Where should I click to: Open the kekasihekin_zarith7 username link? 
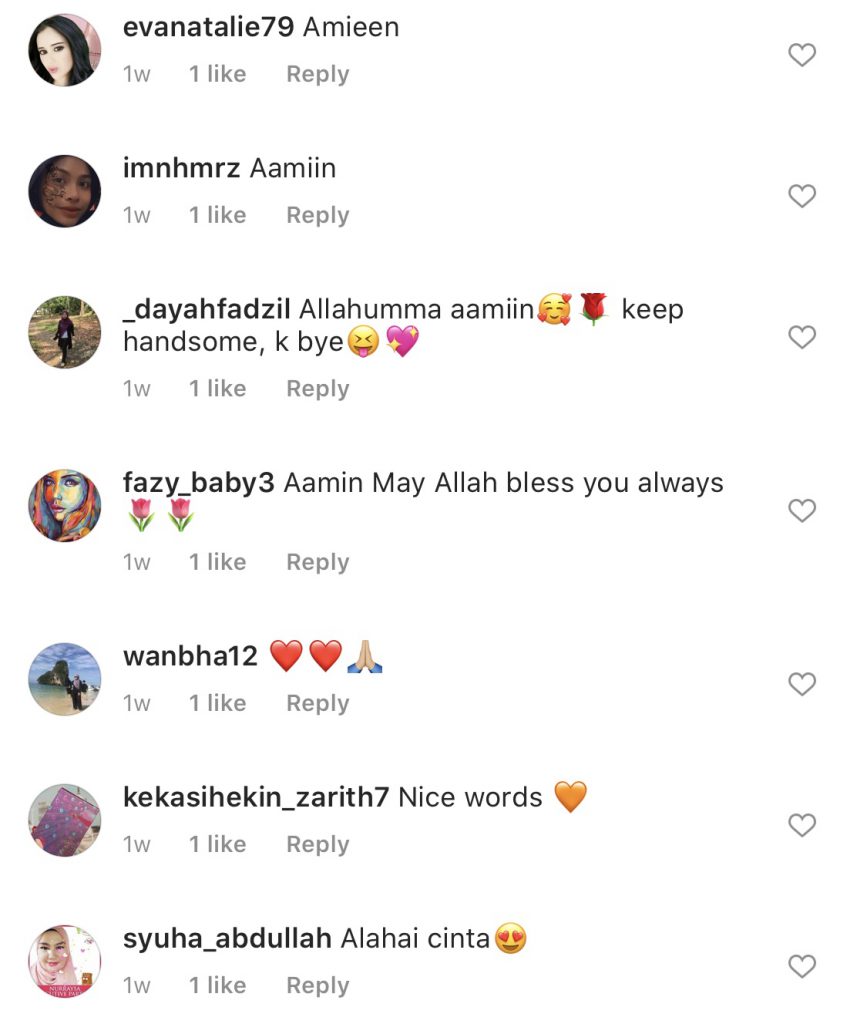[x=256, y=798]
